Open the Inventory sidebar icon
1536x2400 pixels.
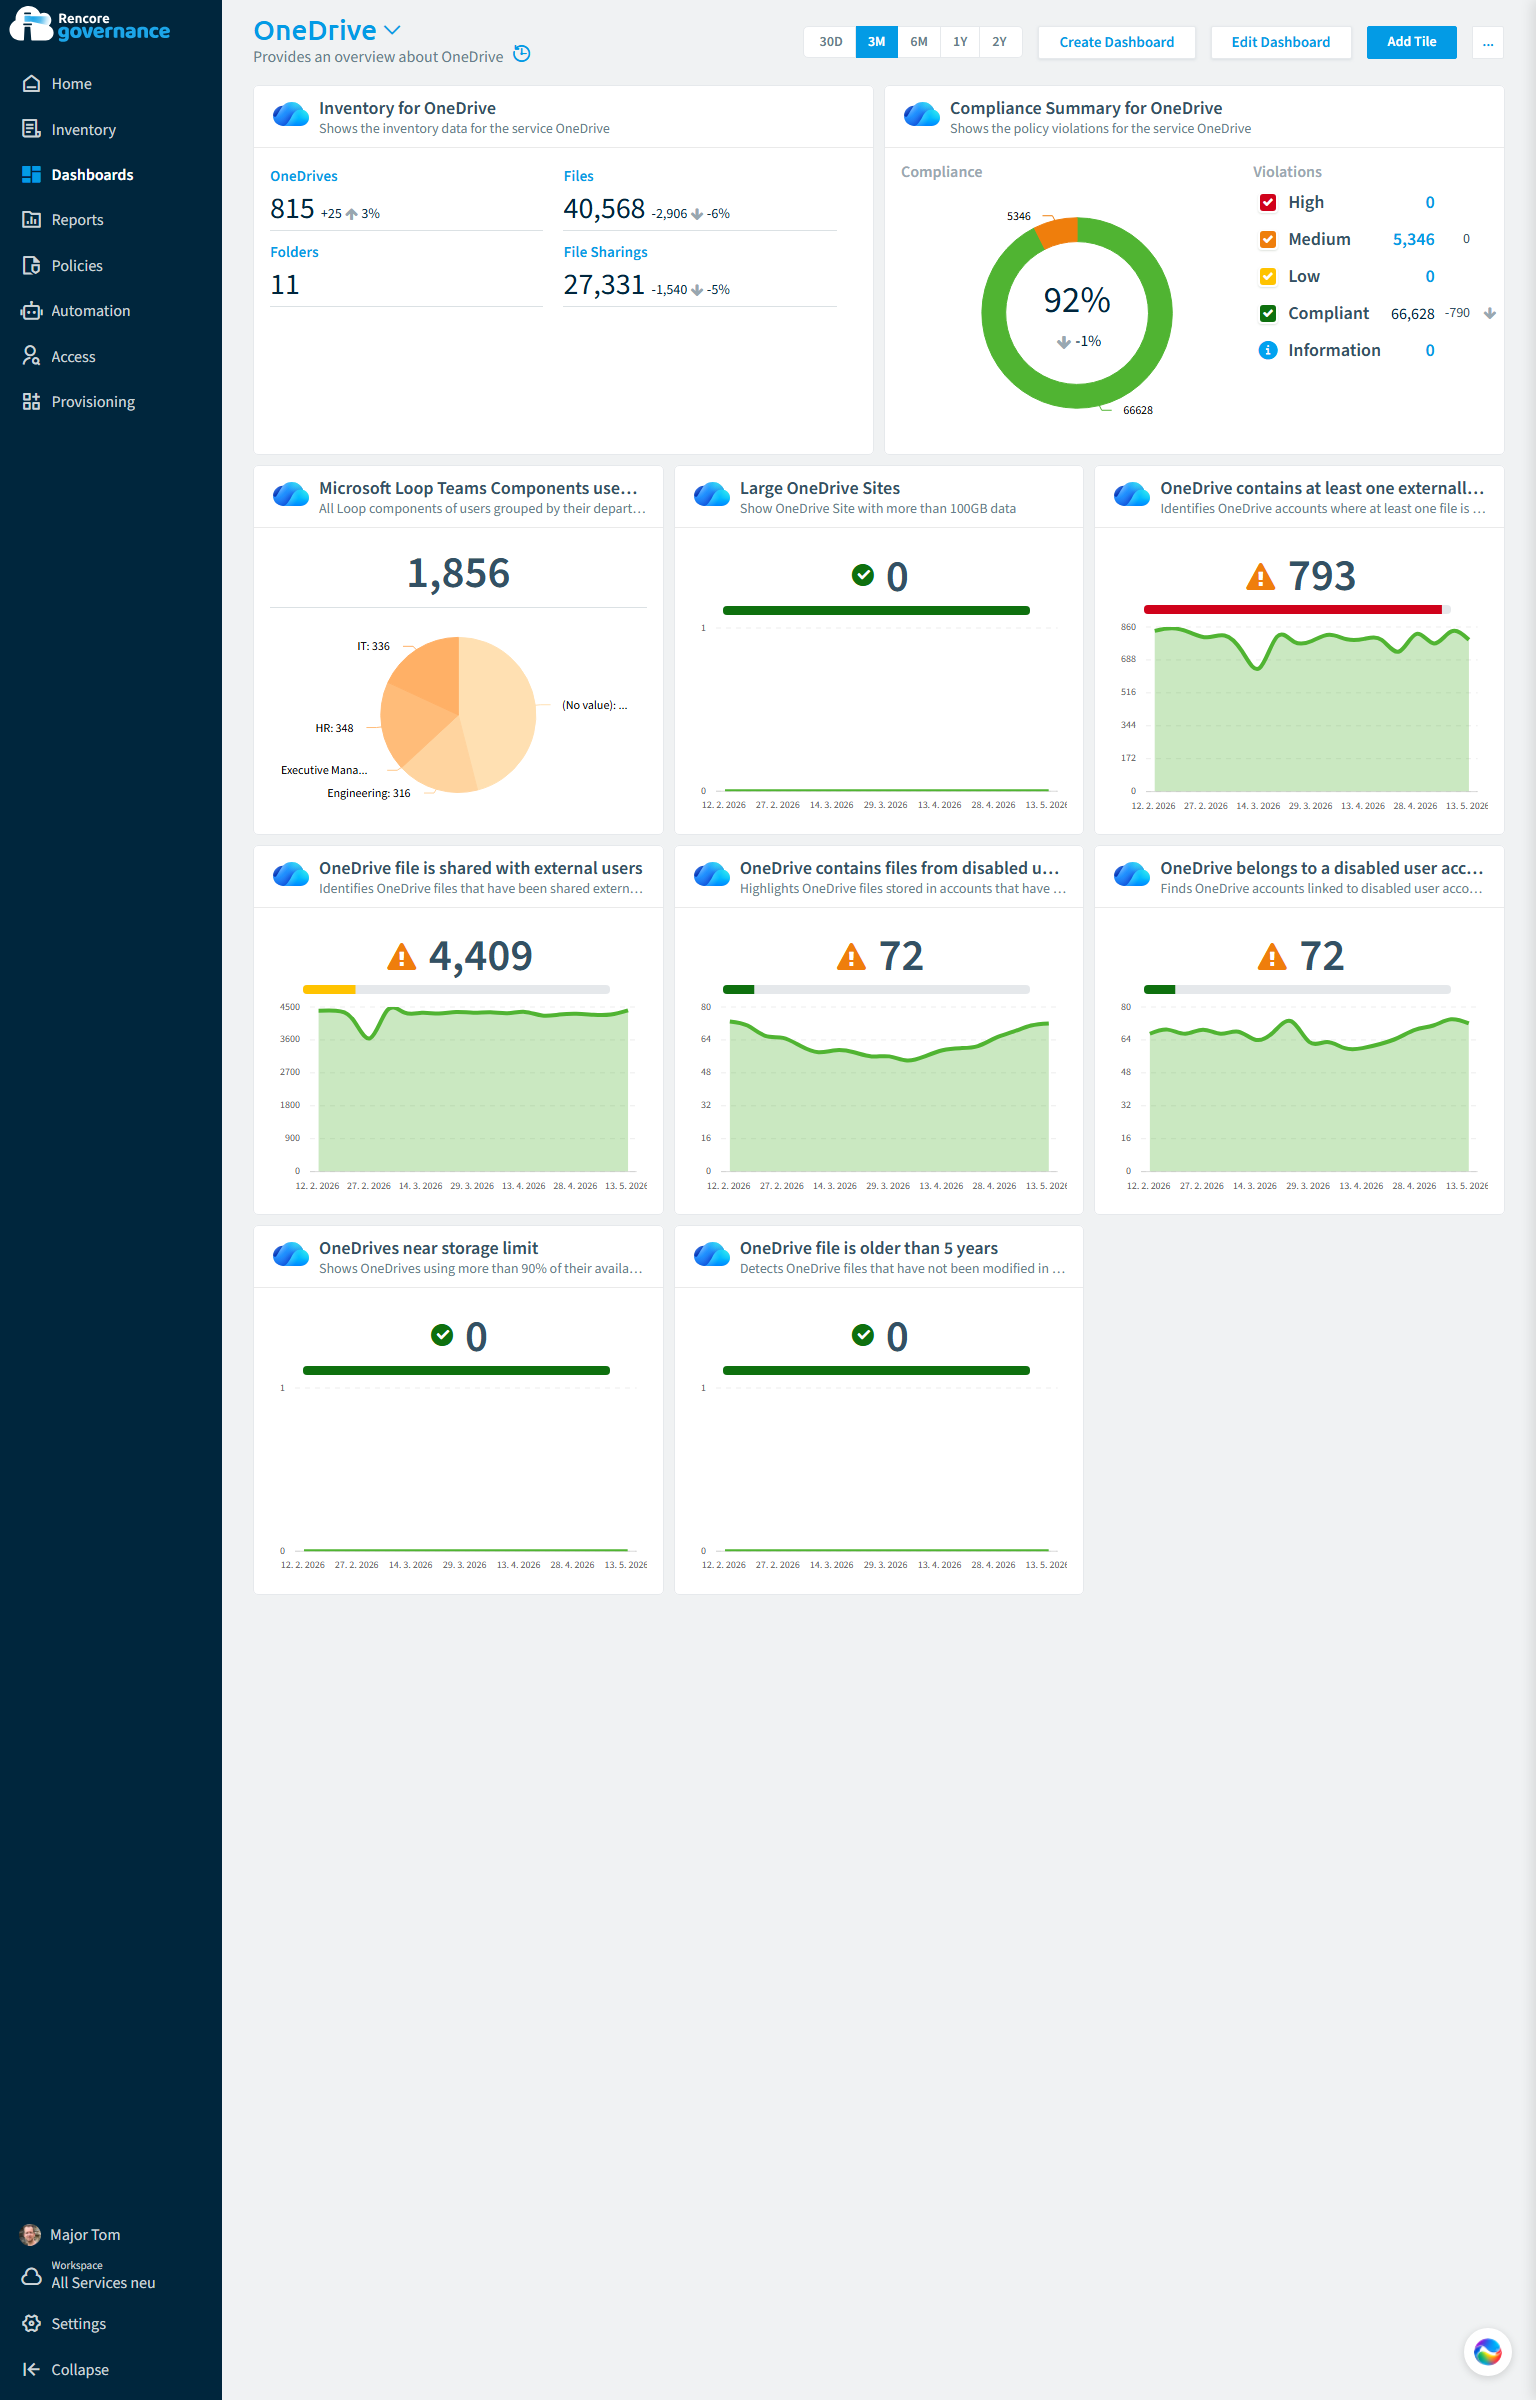click(31, 129)
